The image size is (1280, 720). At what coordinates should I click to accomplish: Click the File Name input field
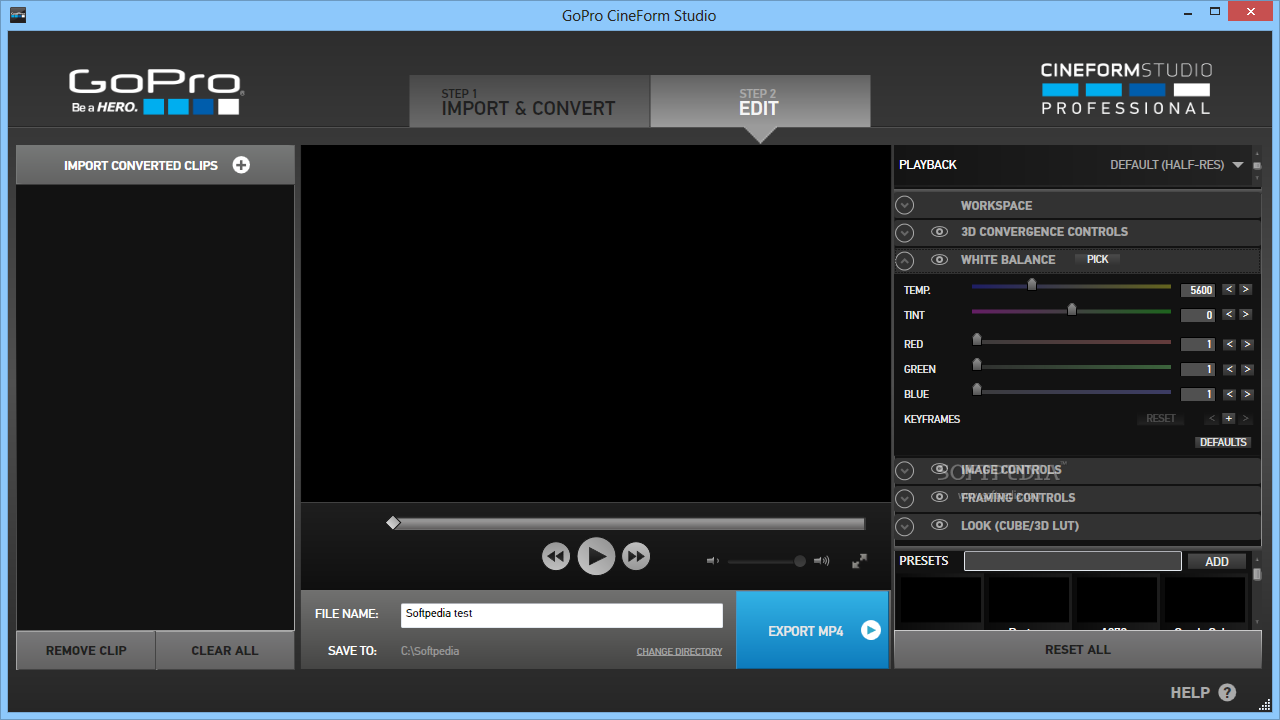click(x=562, y=615)
